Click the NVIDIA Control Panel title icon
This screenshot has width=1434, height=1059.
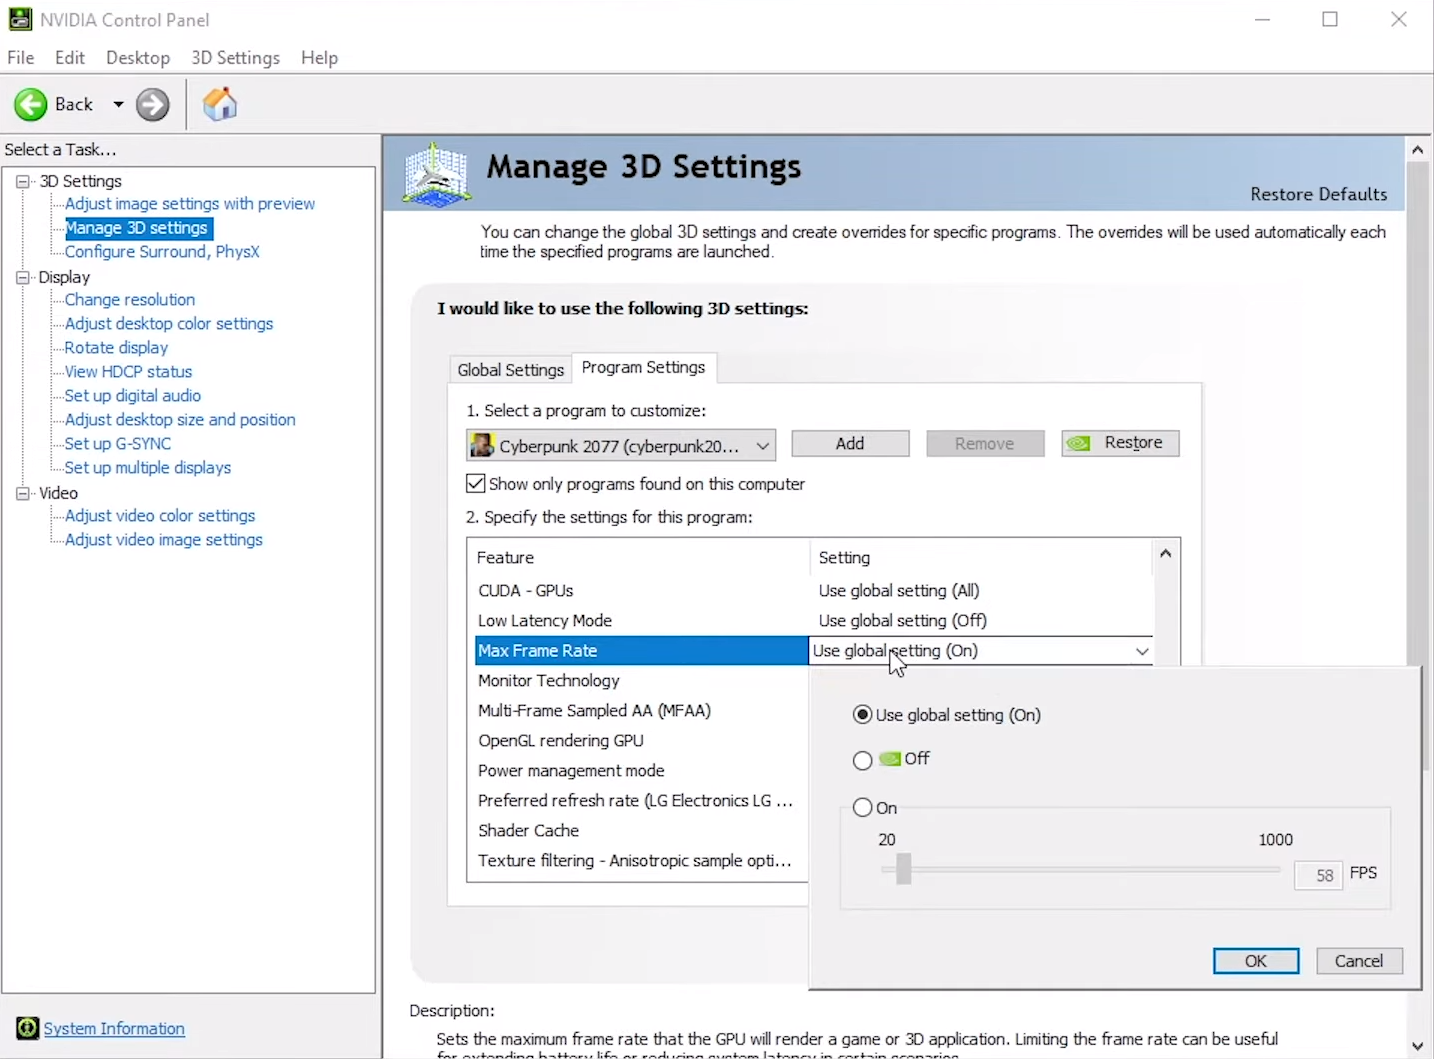20,19
